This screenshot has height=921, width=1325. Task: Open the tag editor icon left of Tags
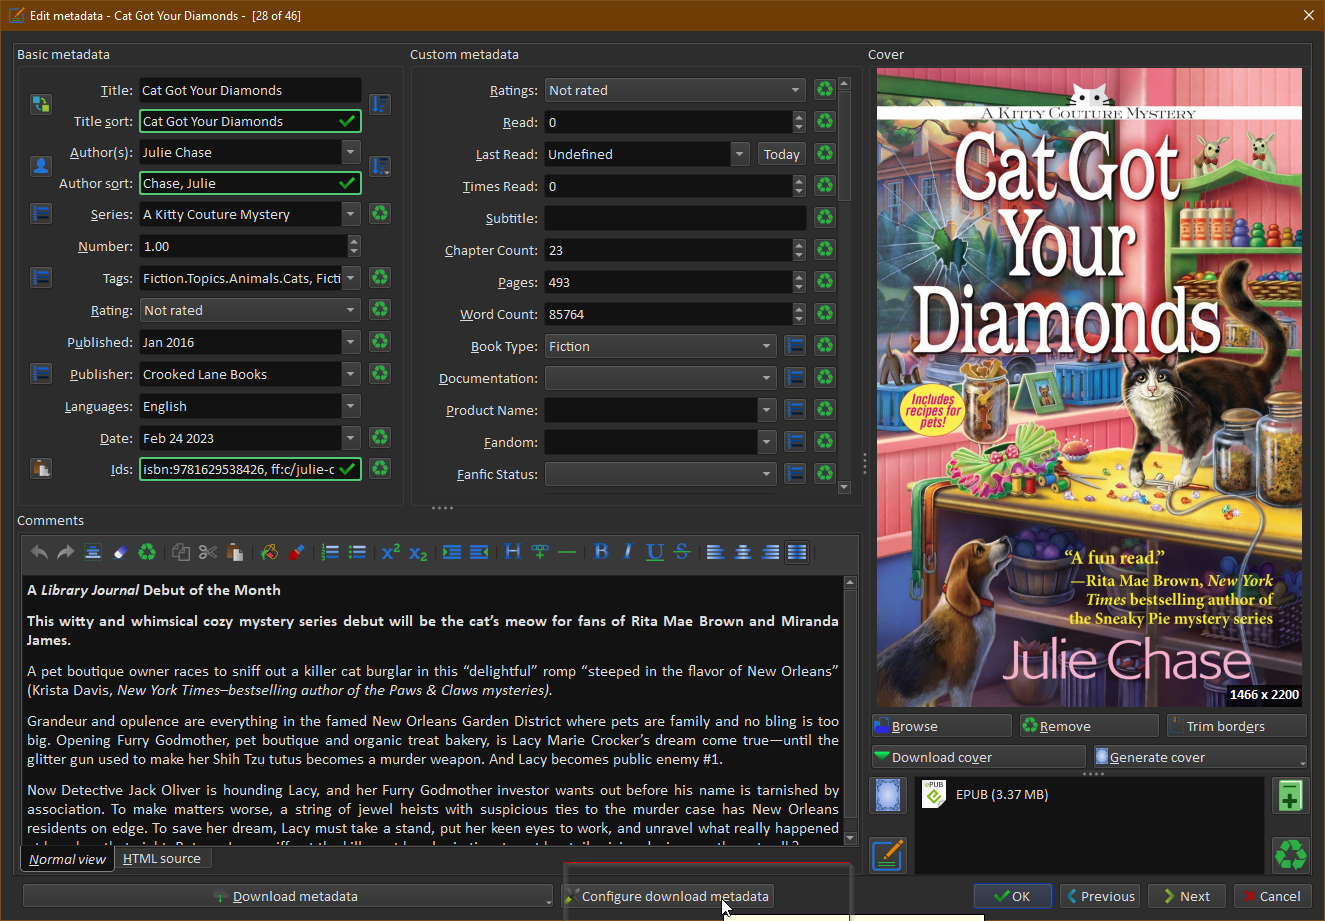41,277
